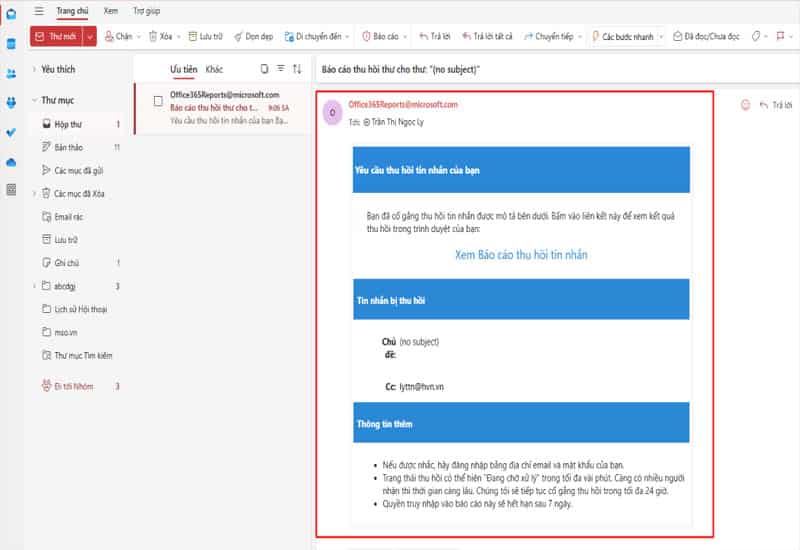Open the miso.vn folder
800x550 pixels.
click(77, 332)
